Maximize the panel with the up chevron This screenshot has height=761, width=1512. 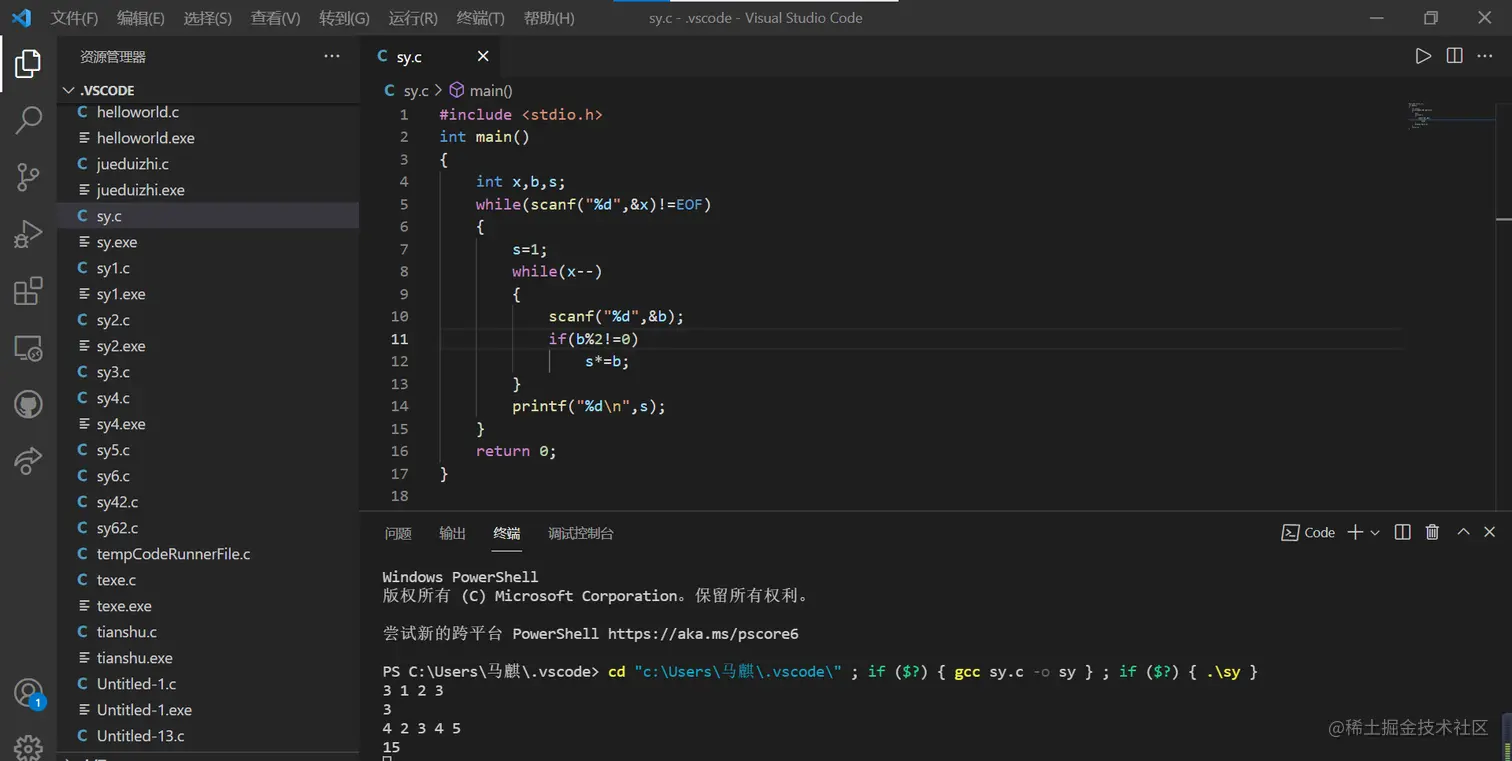1463,532
